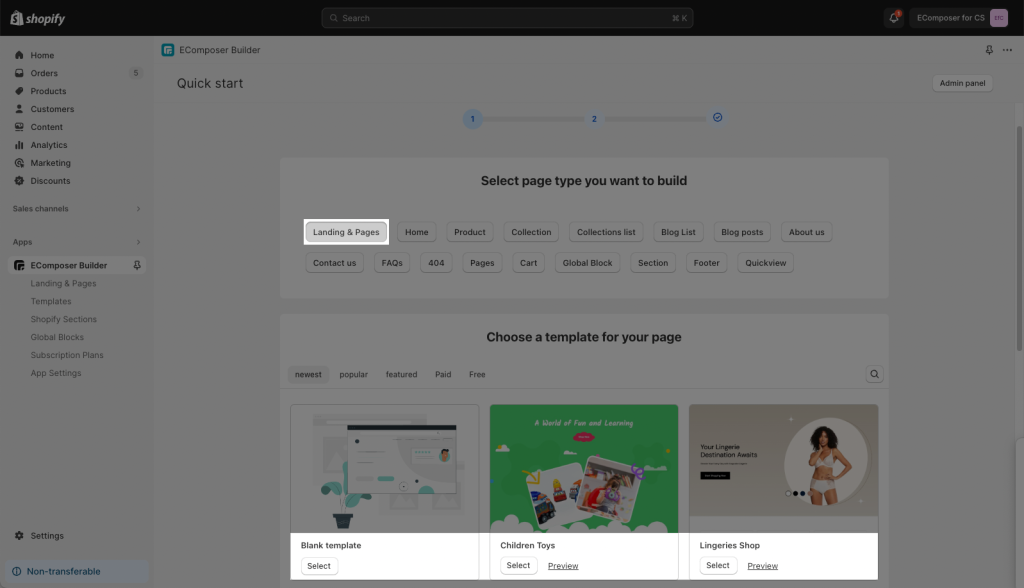Expand the Apps section chevron
Screen dimensions: 1024x588
coord(138,242)
